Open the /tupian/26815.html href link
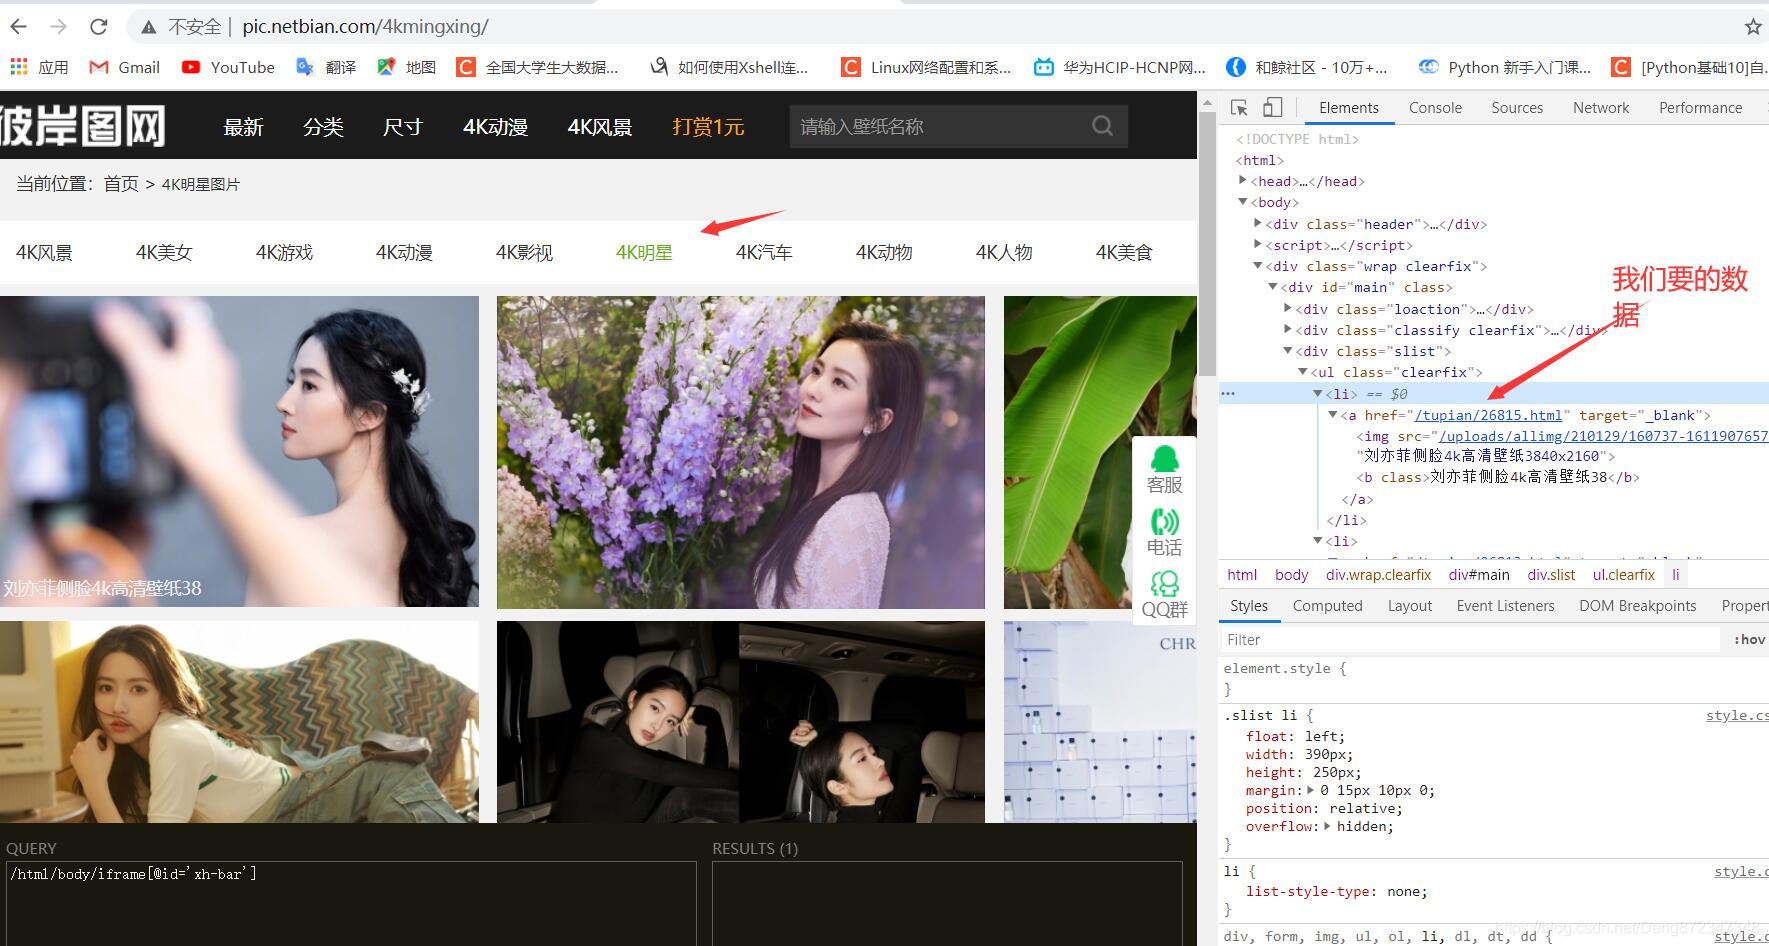This screenshot has width=1769, height=946. click(1488, 415)
